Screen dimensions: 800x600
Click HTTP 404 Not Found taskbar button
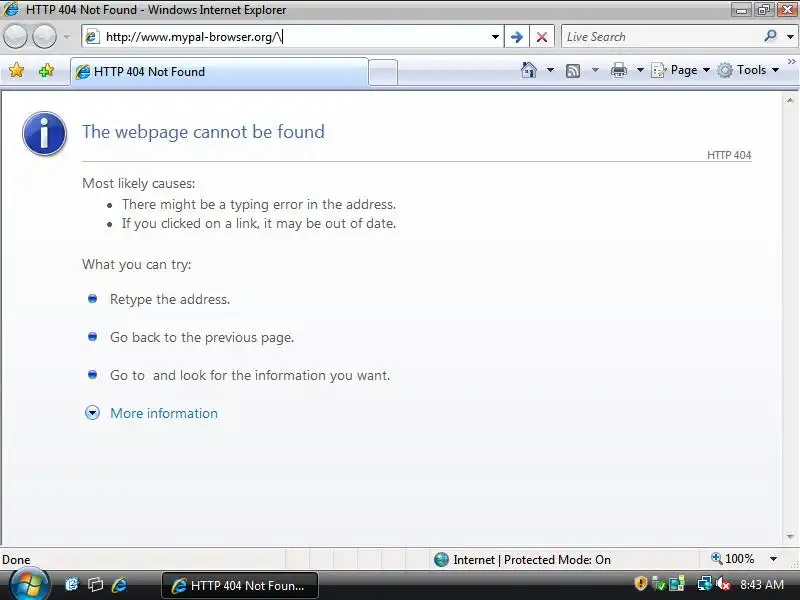[x=240, y=585]
